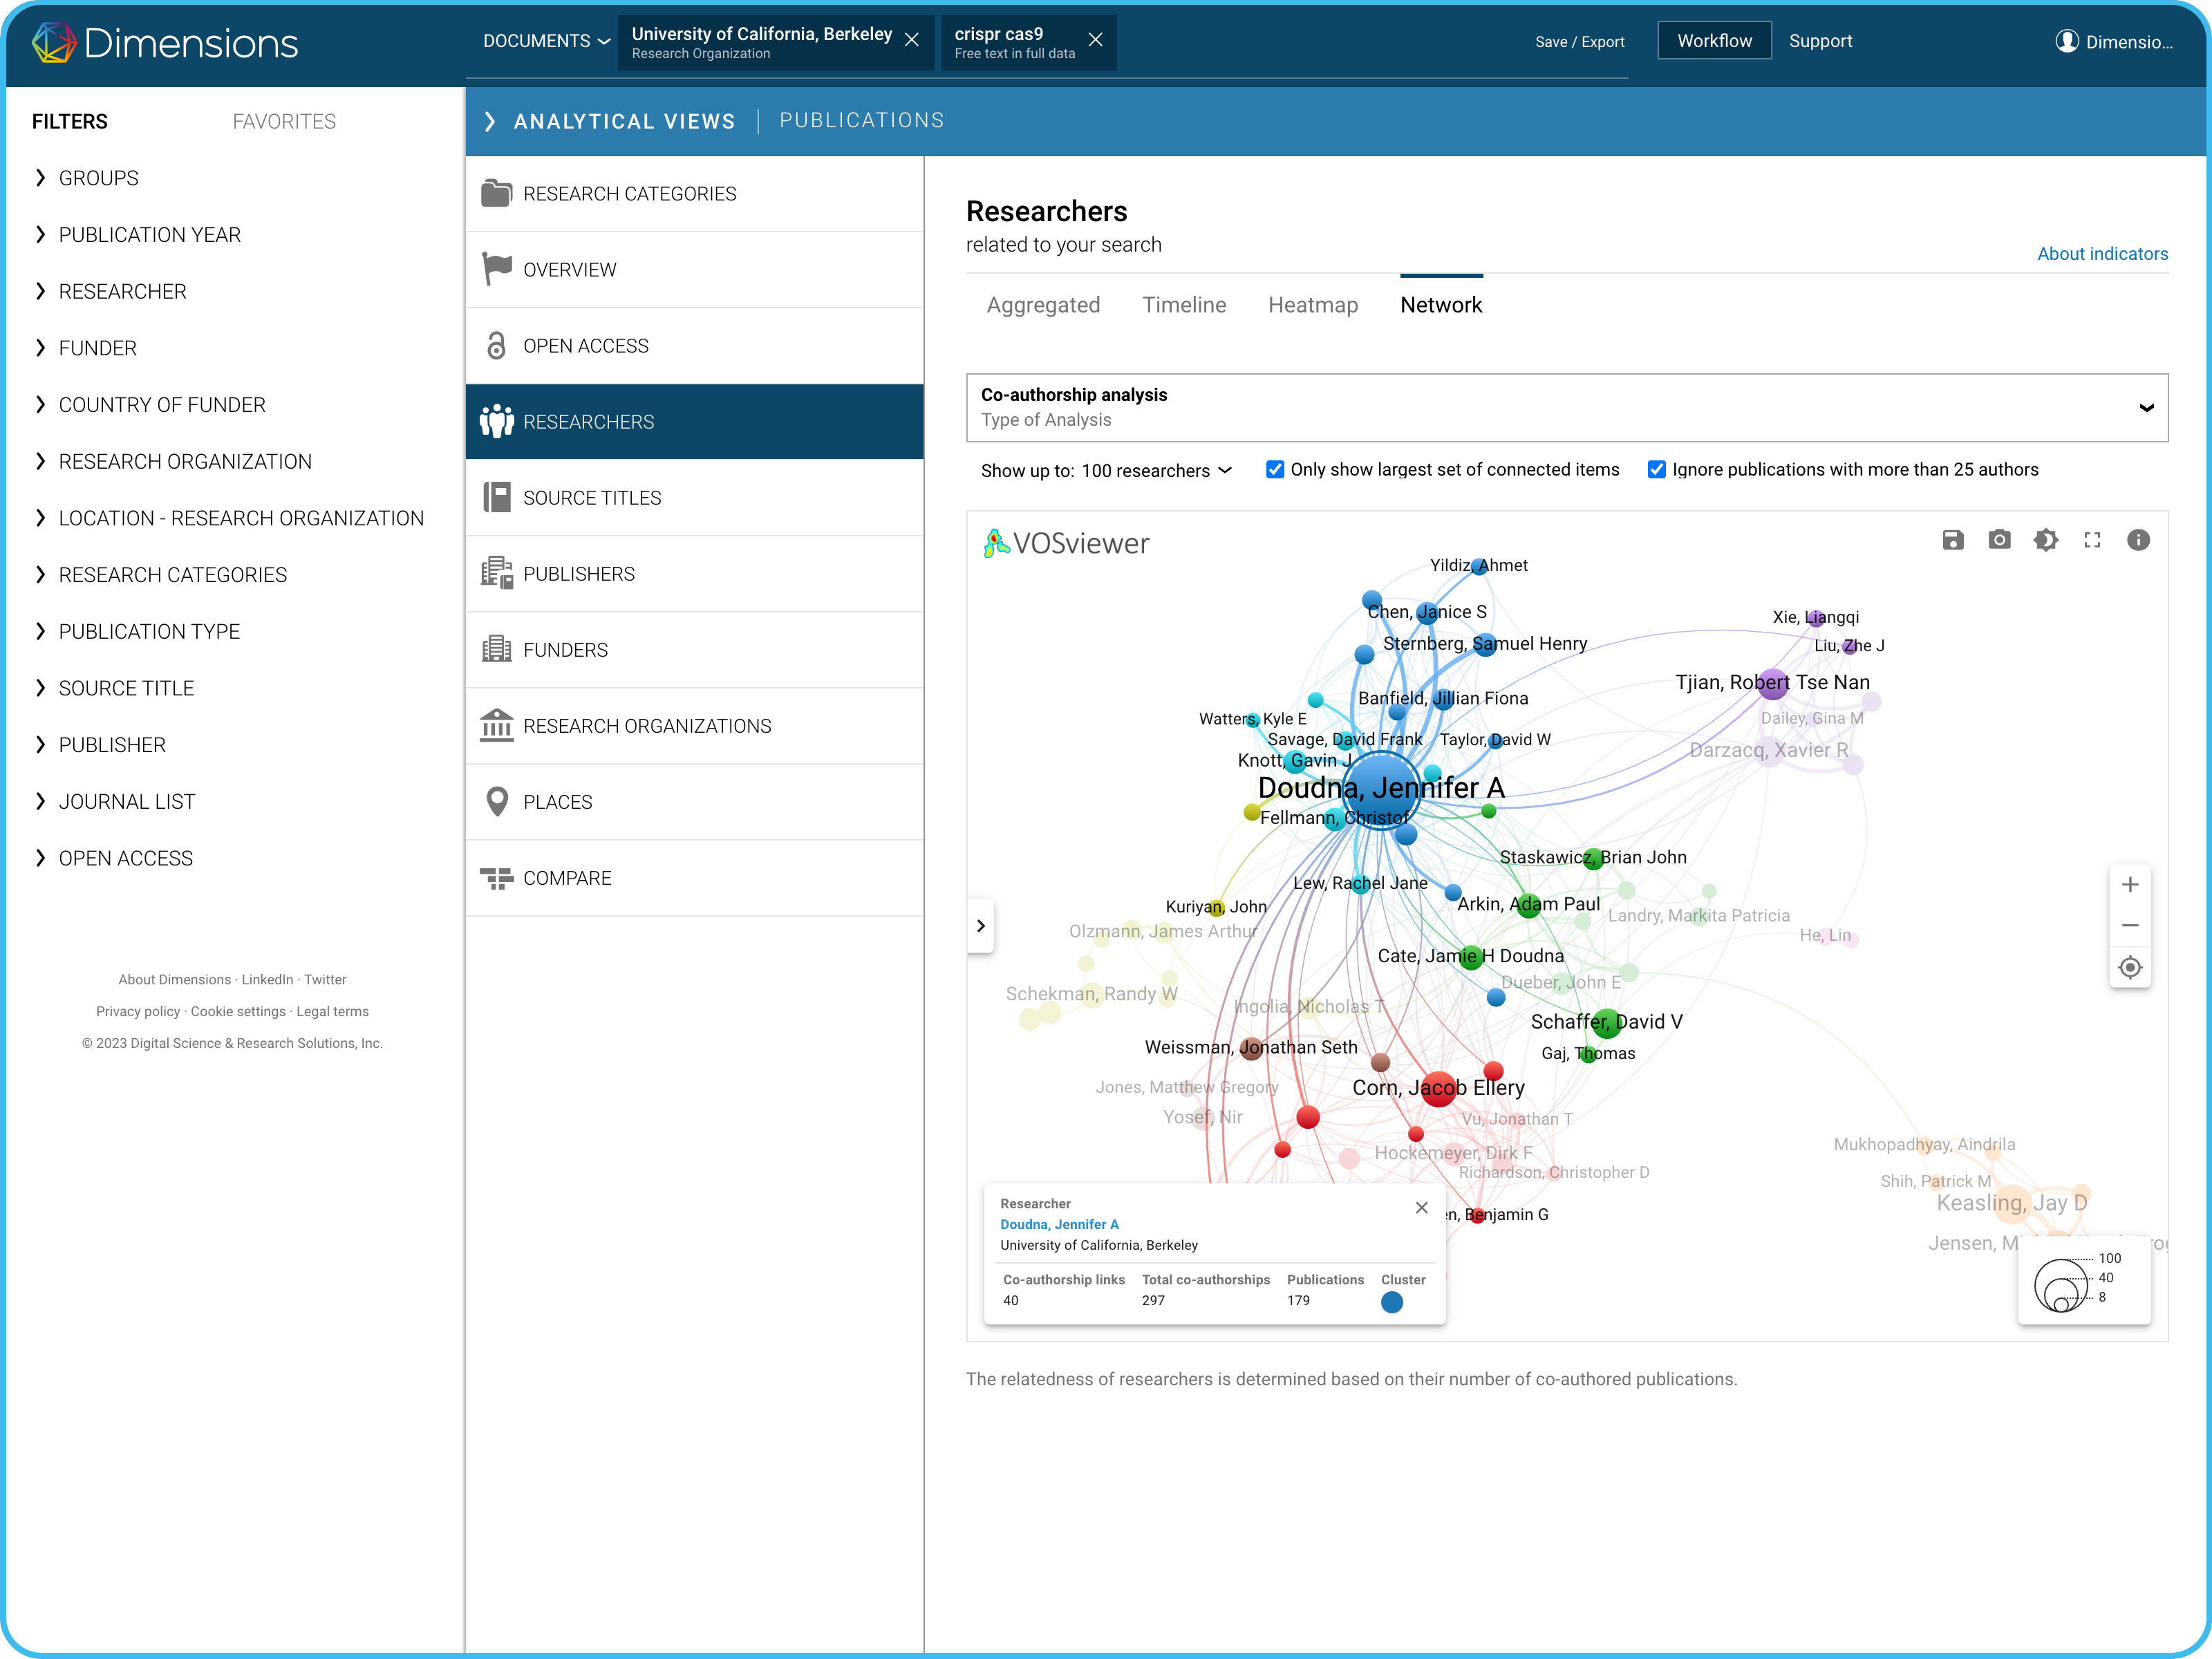Toggle the dark/light mode brightness icon

(x=2045, y=540)
